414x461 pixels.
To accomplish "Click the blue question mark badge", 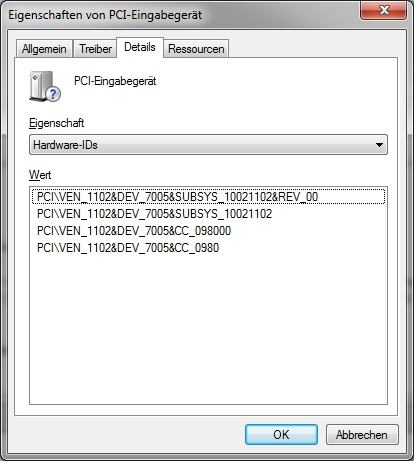I will 53,94.
